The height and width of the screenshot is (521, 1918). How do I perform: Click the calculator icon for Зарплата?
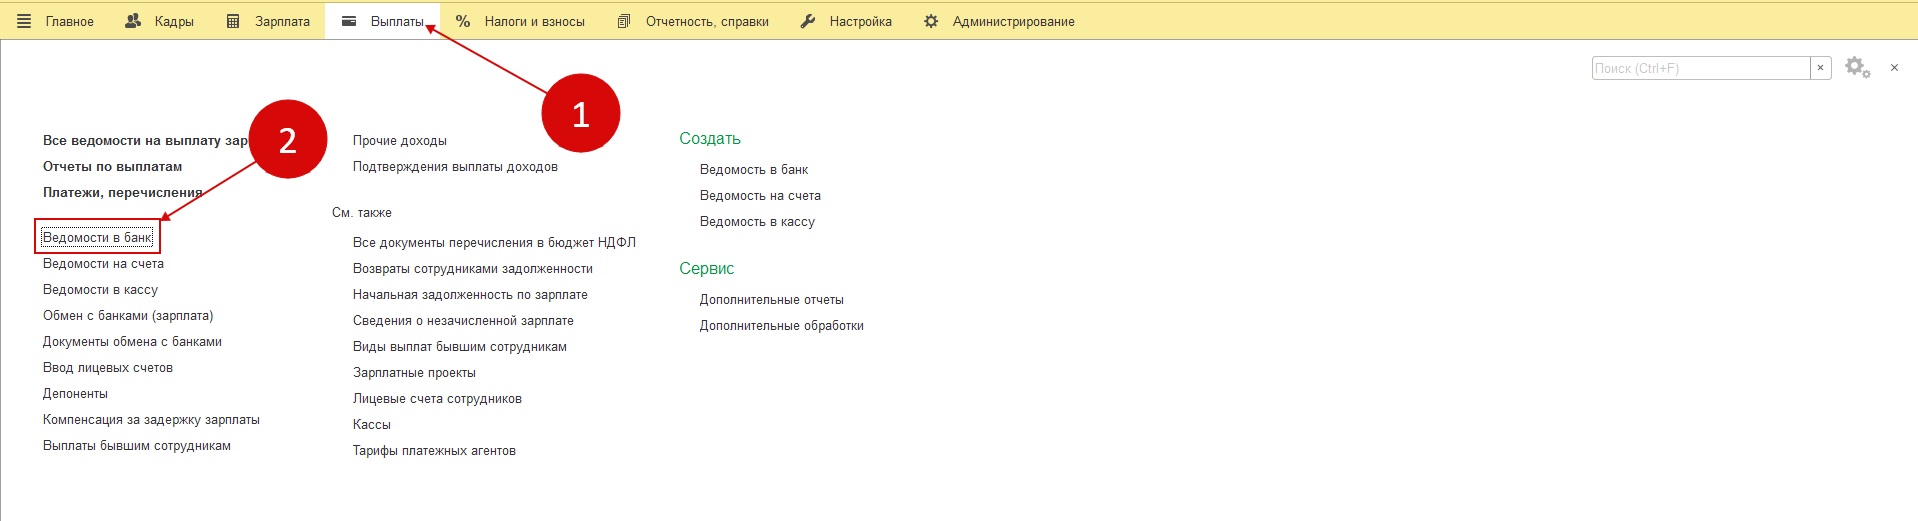point(233,21)
